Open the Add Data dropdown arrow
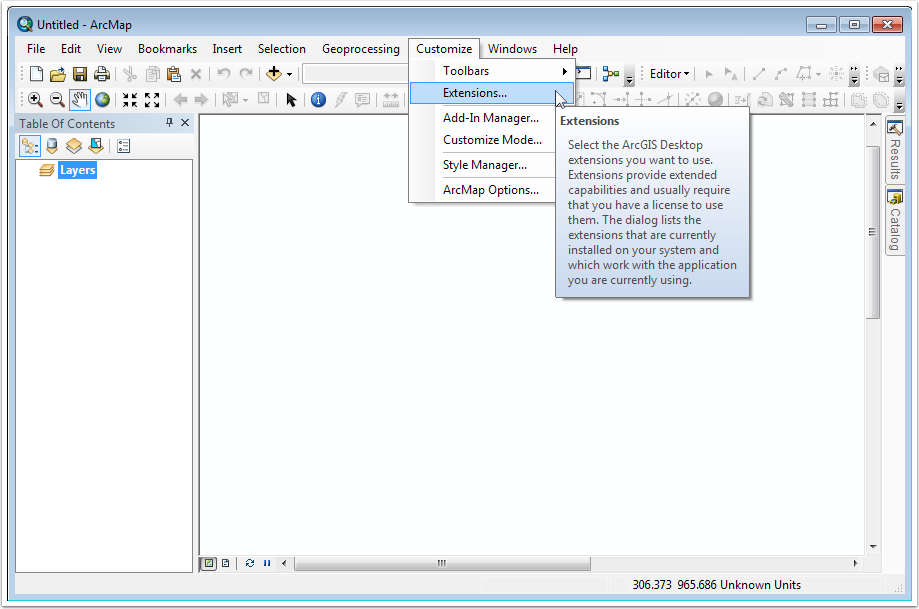 289,74
